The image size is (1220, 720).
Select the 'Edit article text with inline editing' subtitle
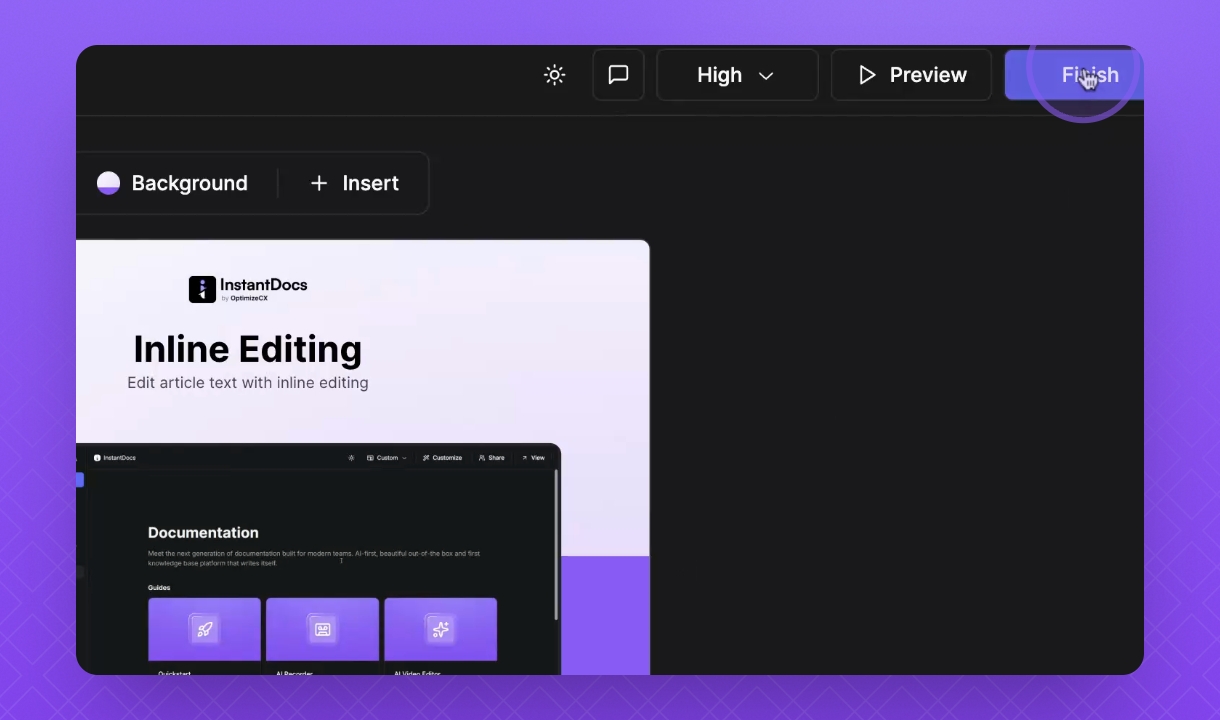pos(248,383)
